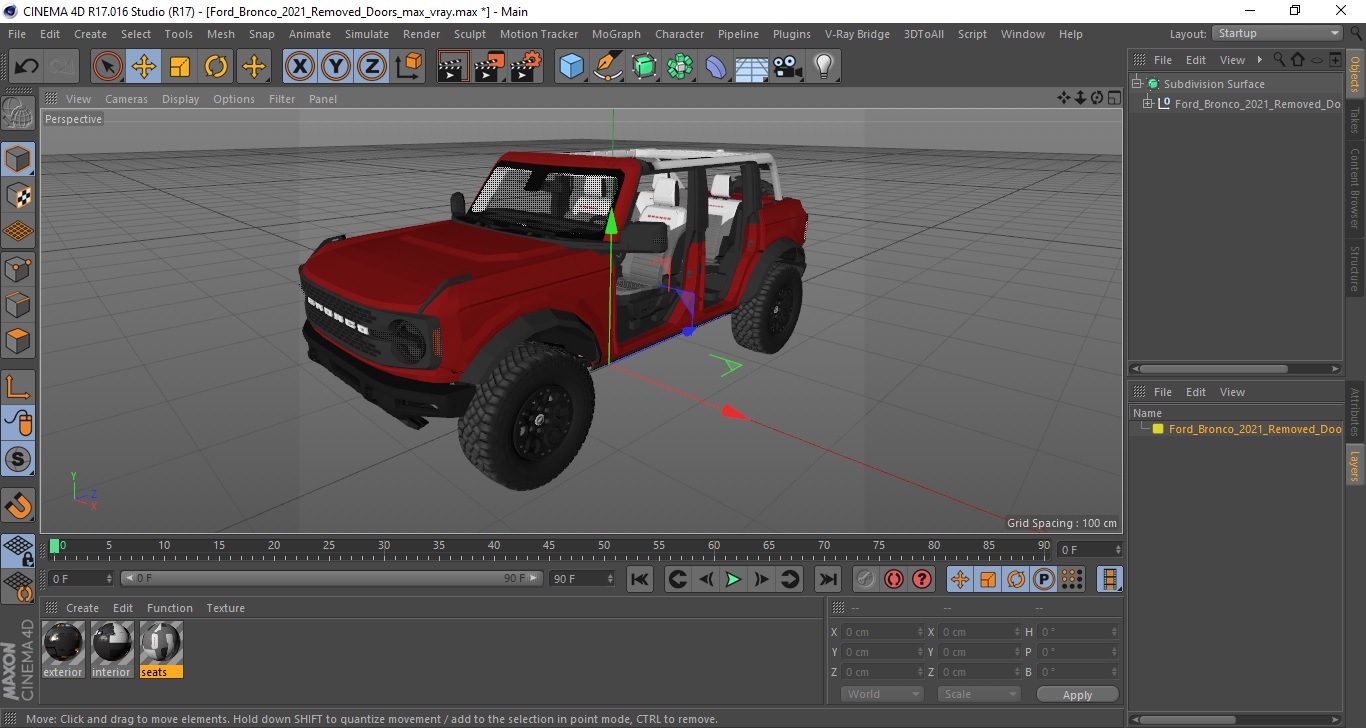Open the Mesh menu
The height and width of the screenshot is (728, 1366).
tap(221, 34)
